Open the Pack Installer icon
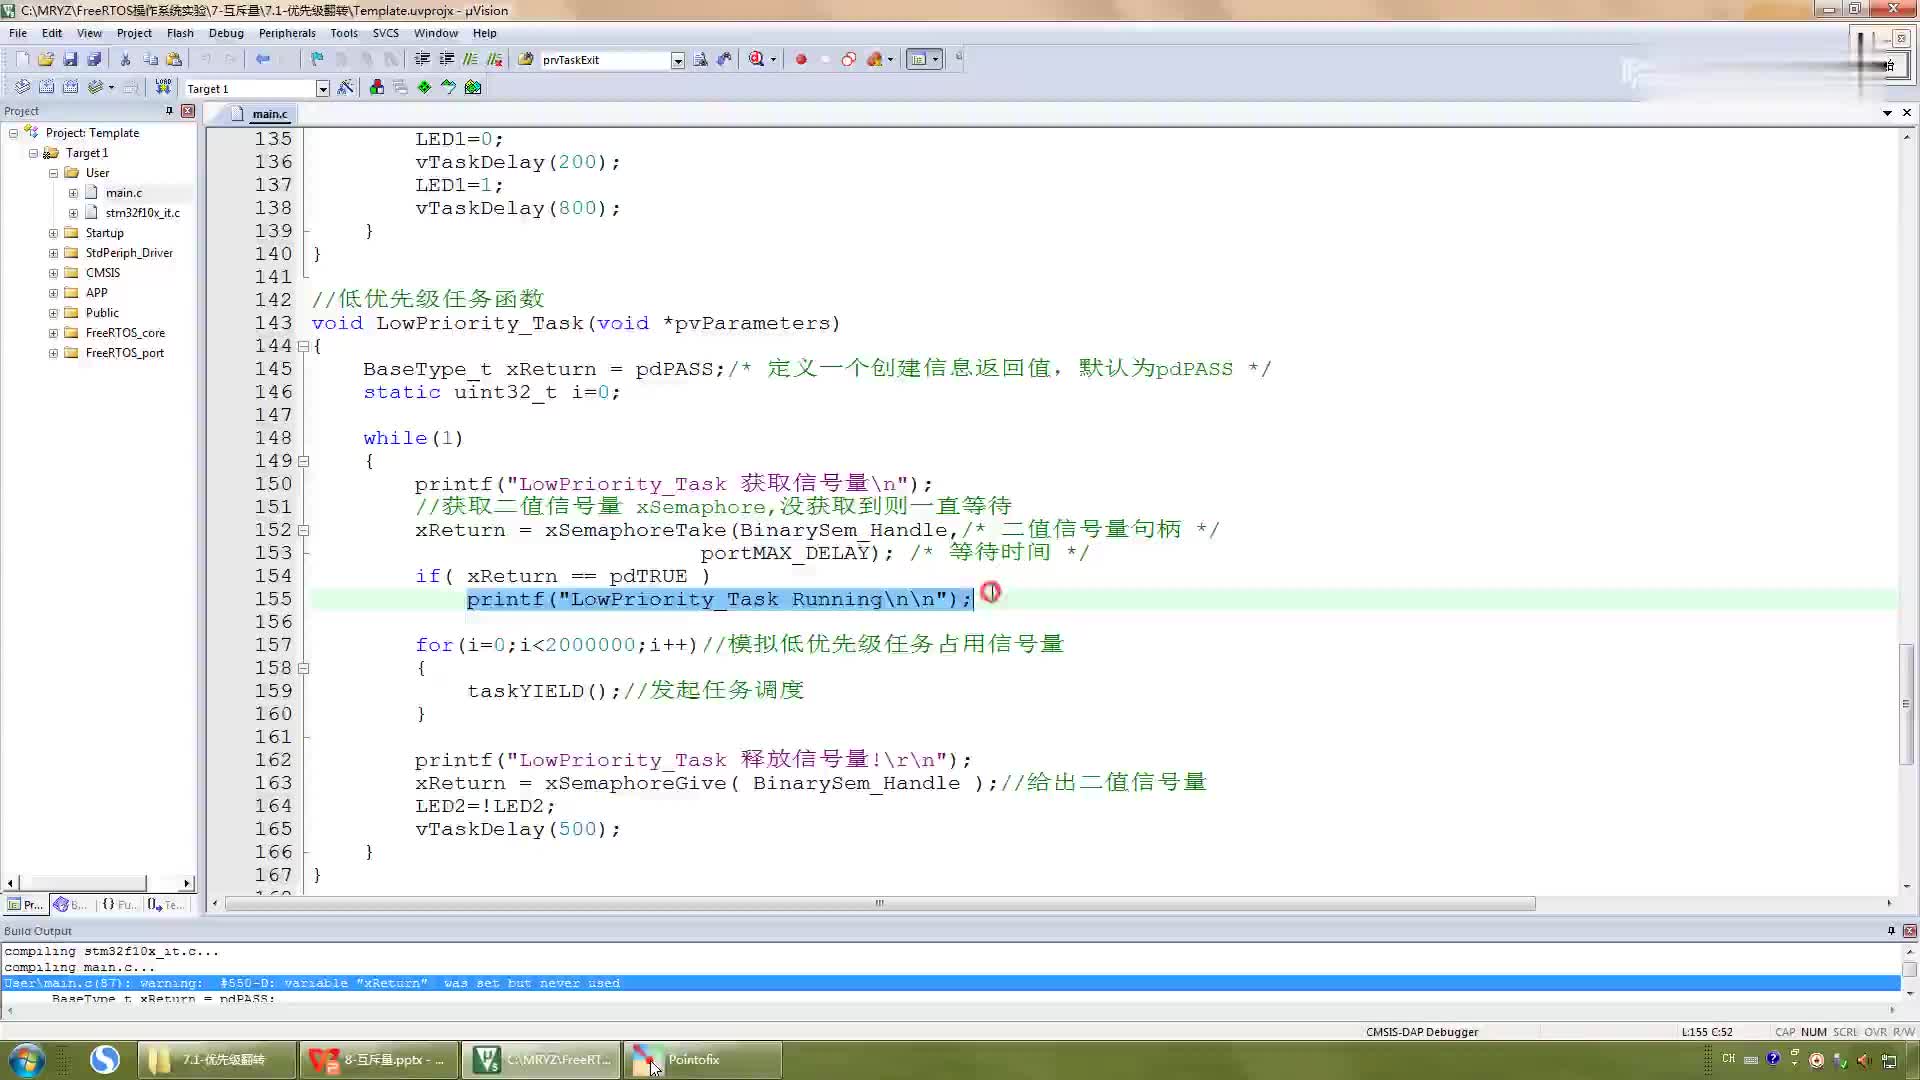 [x=473, y=87]
